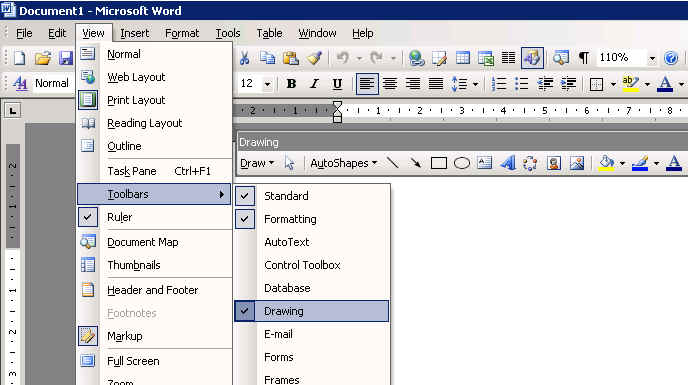Select the Rectangle drawing tool
Viewport: 688px width, 385px height.
(x=439, y=163)
